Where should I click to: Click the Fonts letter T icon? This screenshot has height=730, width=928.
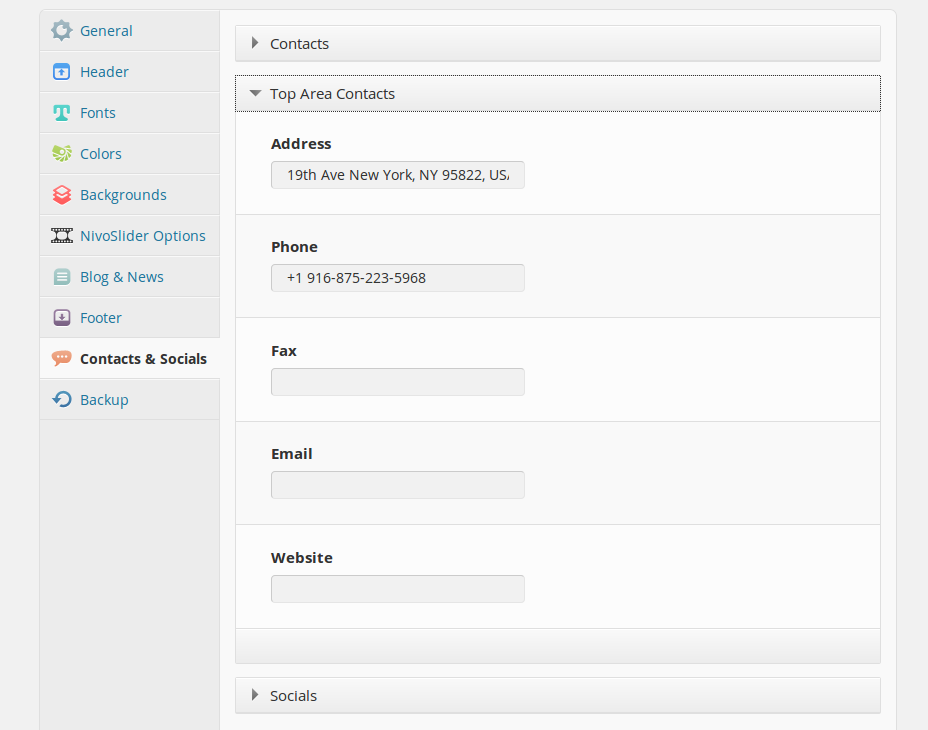(x=62, y=113)
